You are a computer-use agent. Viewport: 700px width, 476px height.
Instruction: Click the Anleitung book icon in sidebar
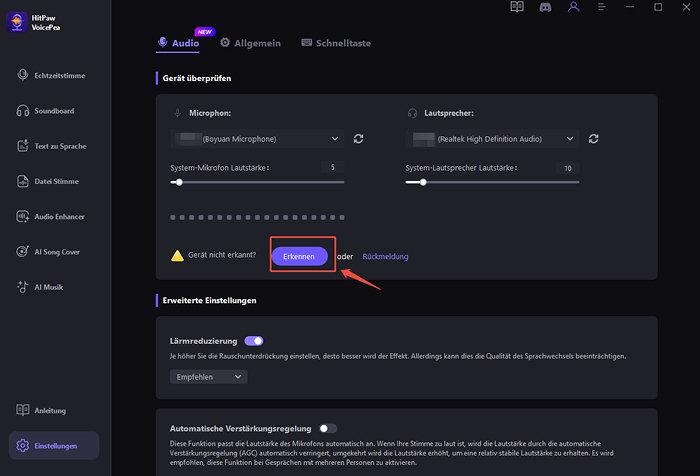[x=23, y=410]
